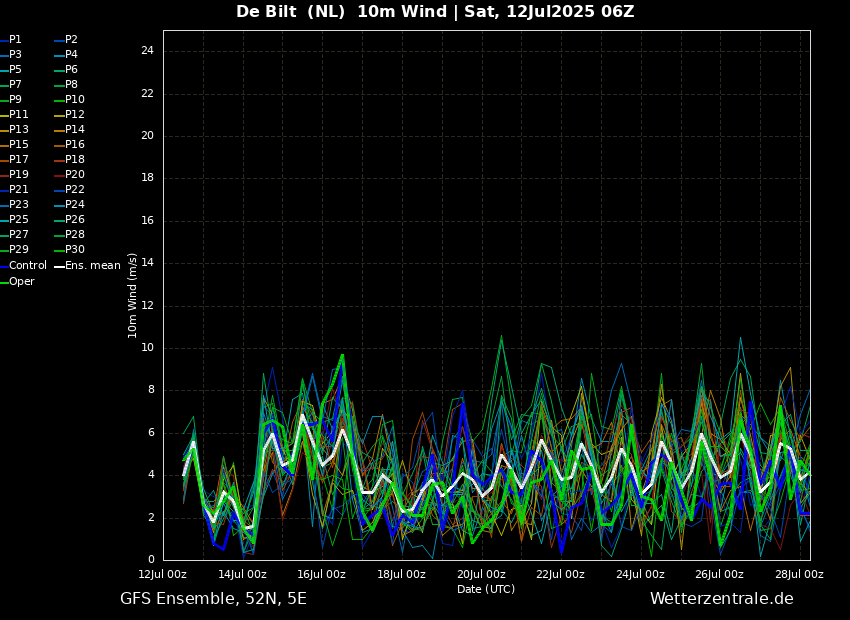
Task: Click the P29 legend label
Action: tap(18, 250)
